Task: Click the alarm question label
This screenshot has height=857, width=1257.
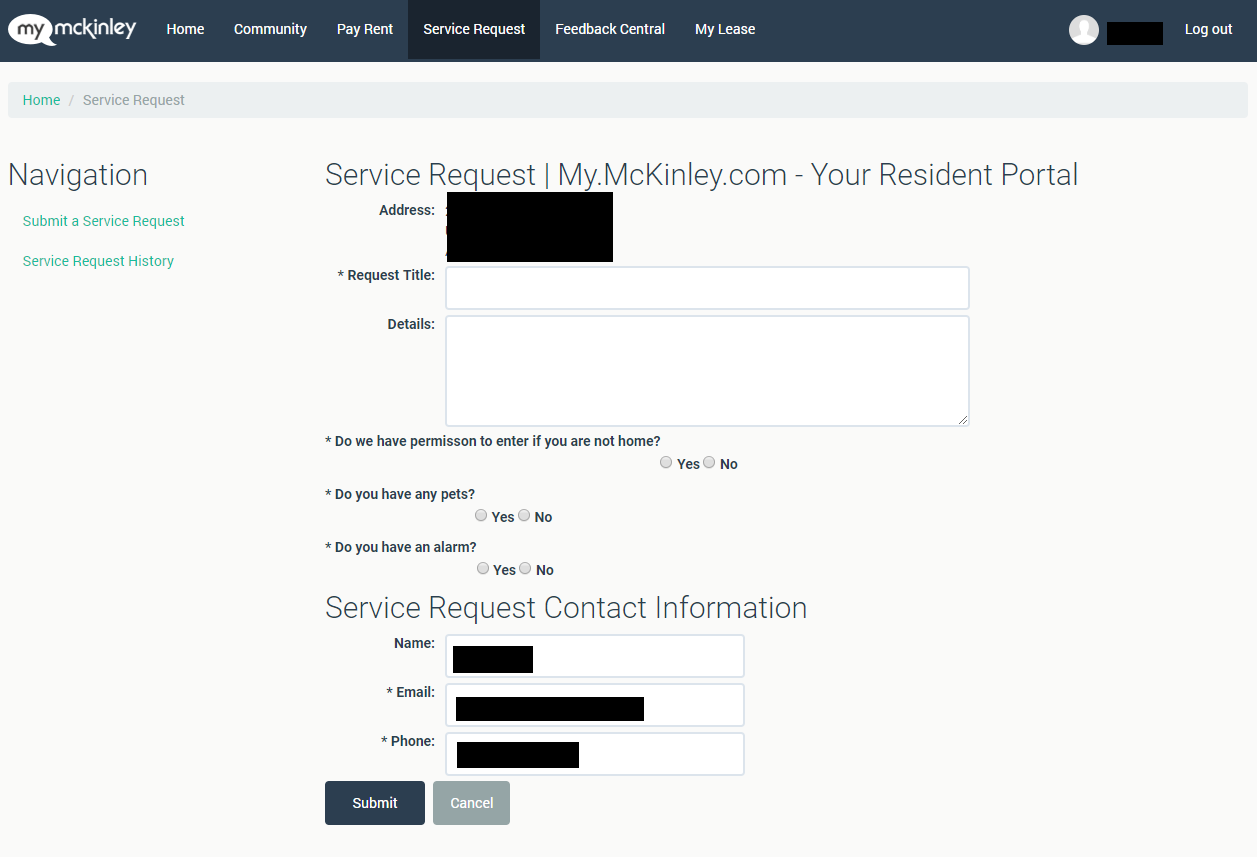Action: (x=401, y=547)
